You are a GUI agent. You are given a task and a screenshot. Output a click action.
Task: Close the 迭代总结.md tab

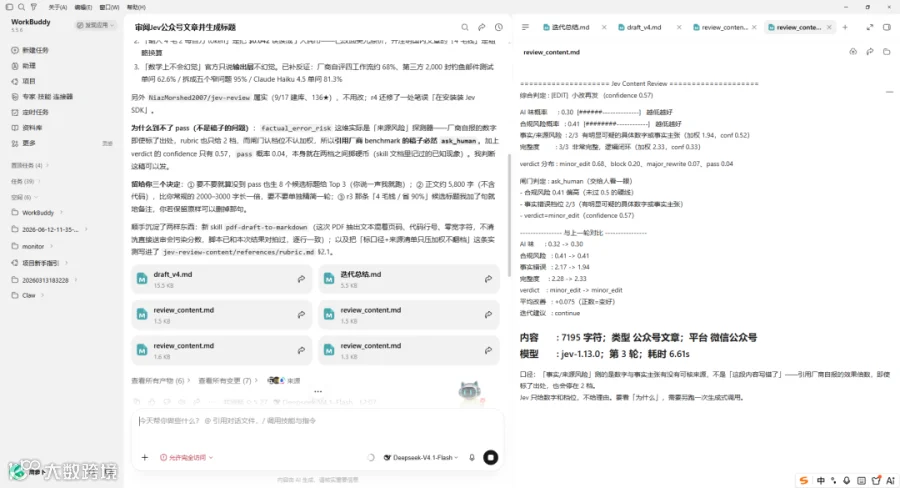coord(604,27)
